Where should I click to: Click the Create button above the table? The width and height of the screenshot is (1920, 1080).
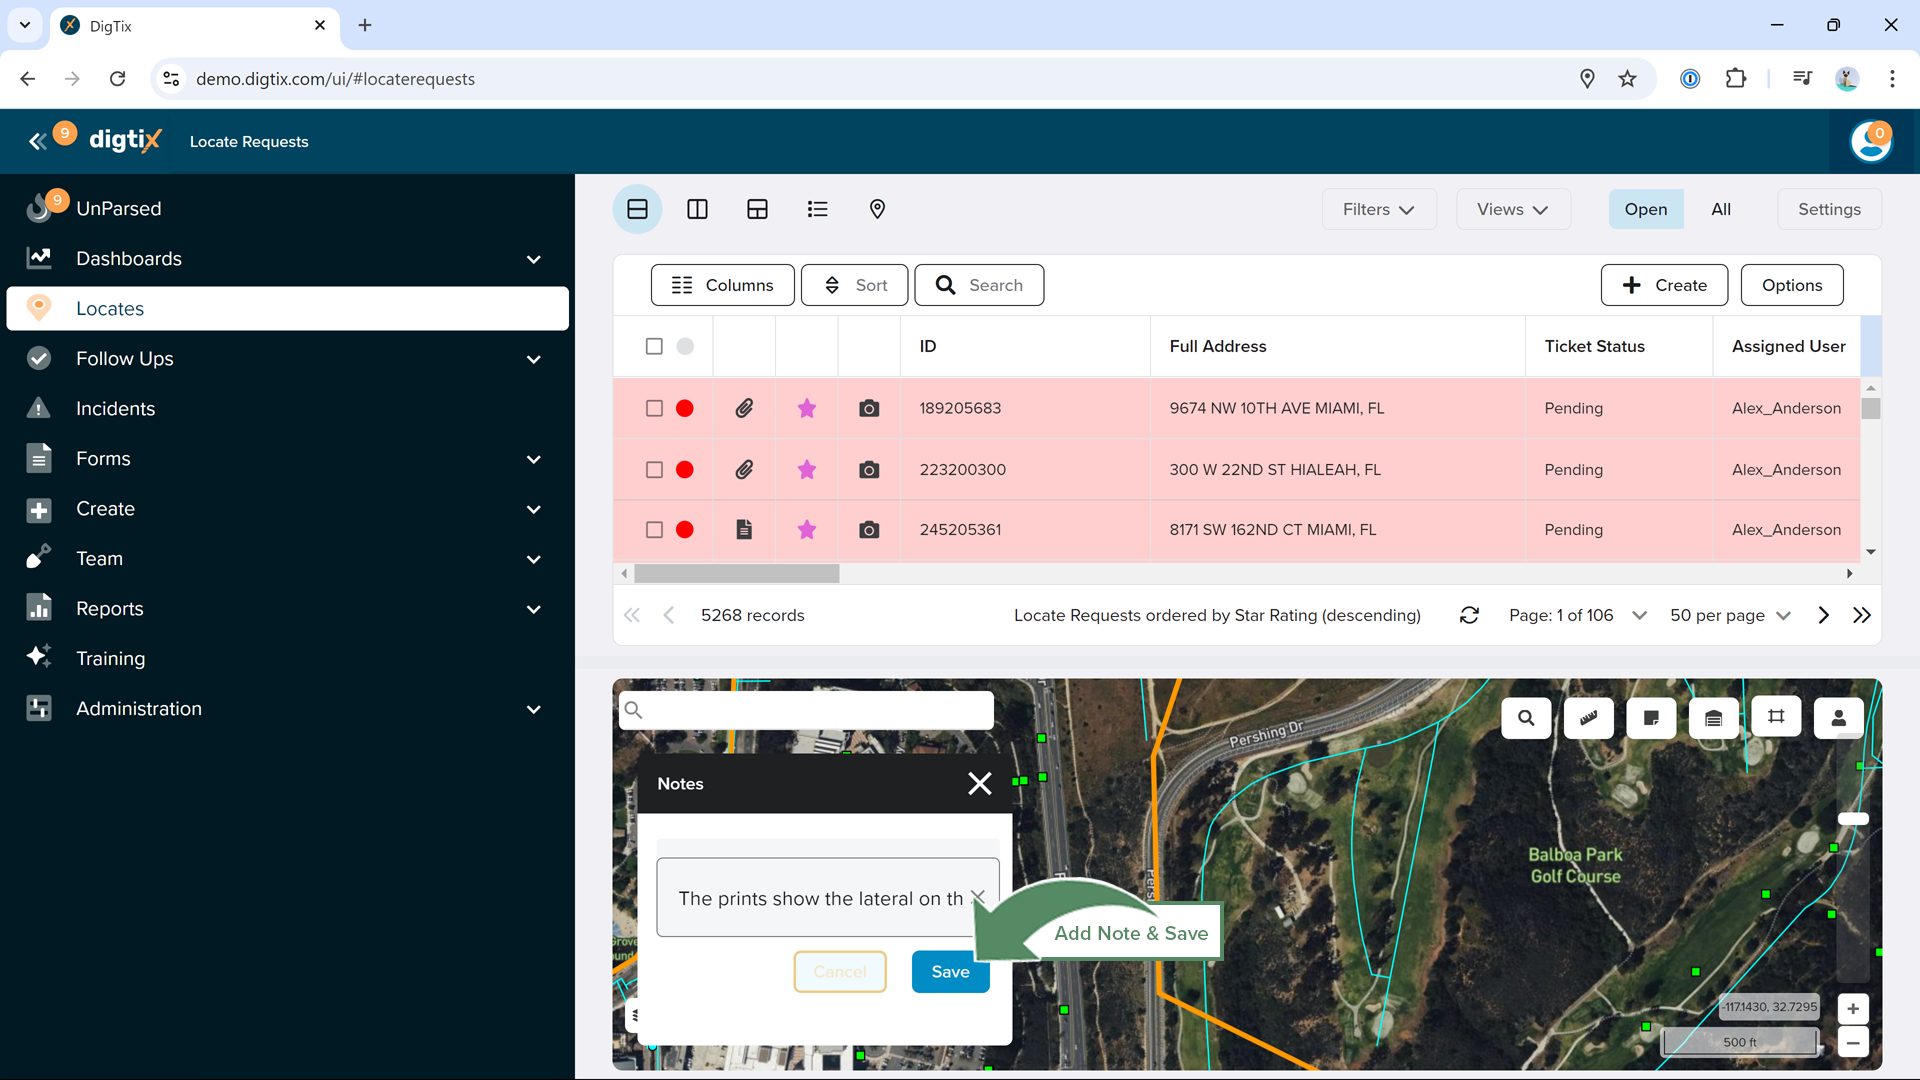click(1664, 285)
